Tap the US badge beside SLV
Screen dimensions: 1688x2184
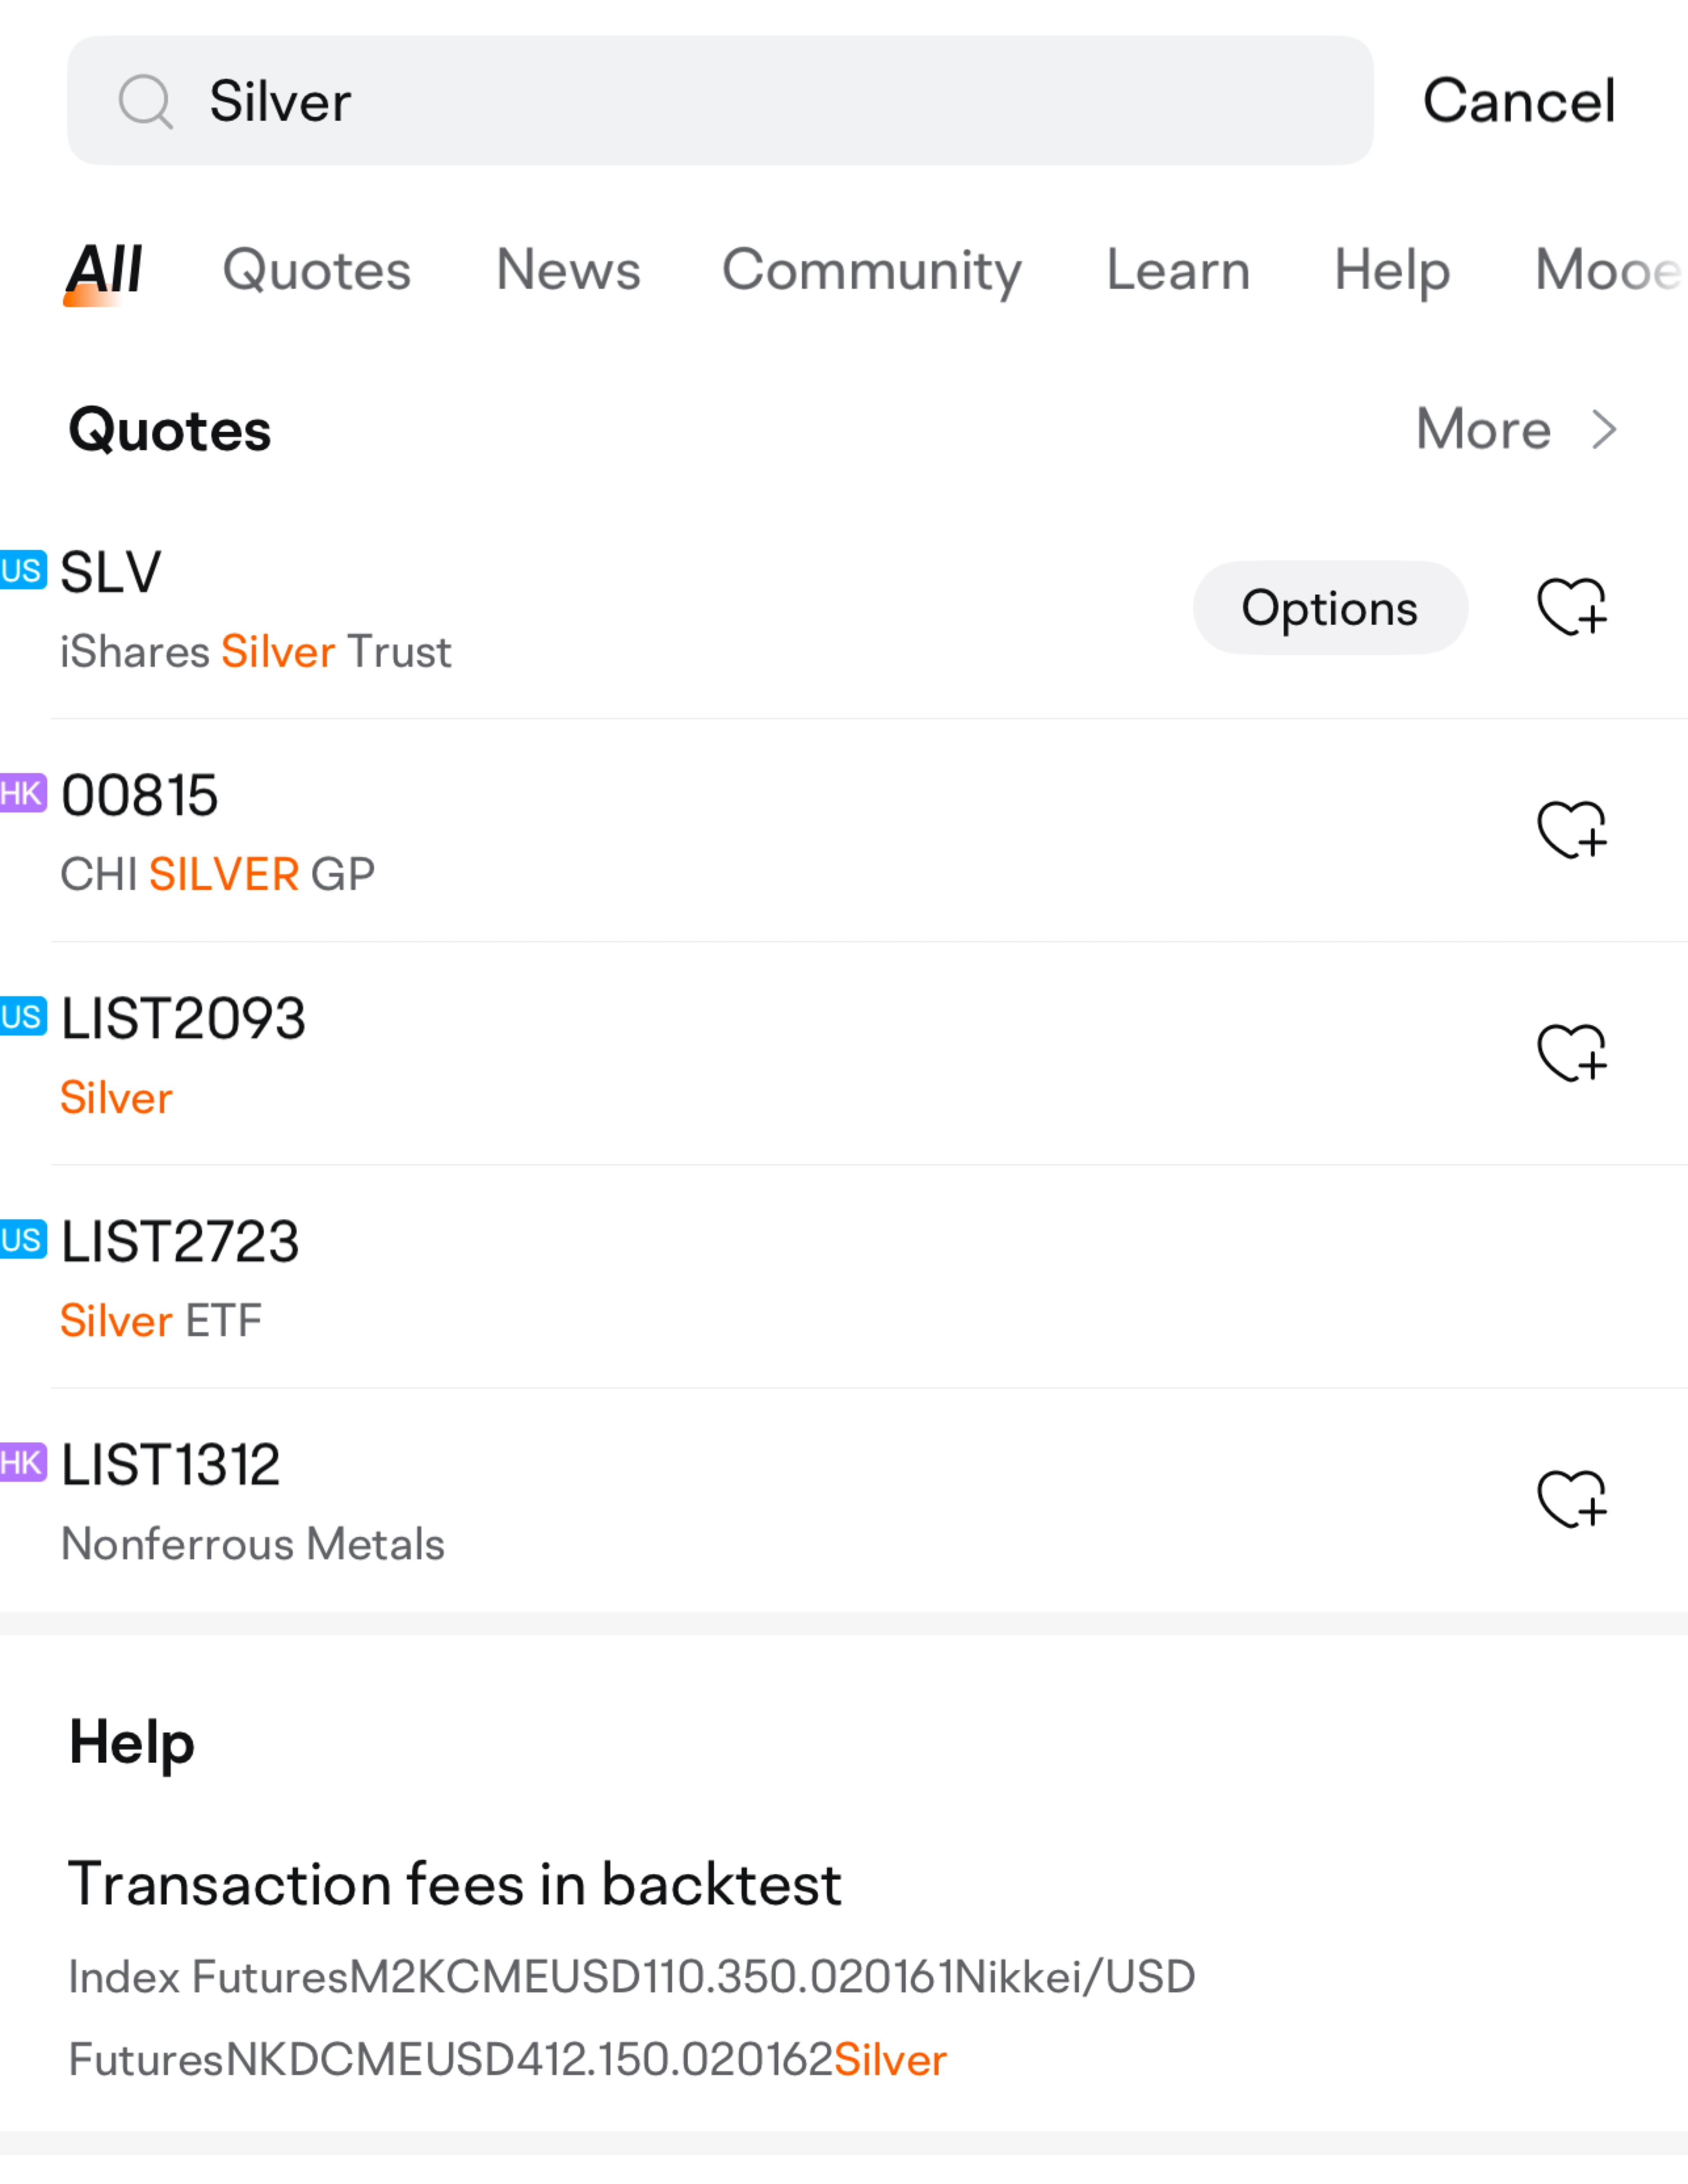point(22,571)
